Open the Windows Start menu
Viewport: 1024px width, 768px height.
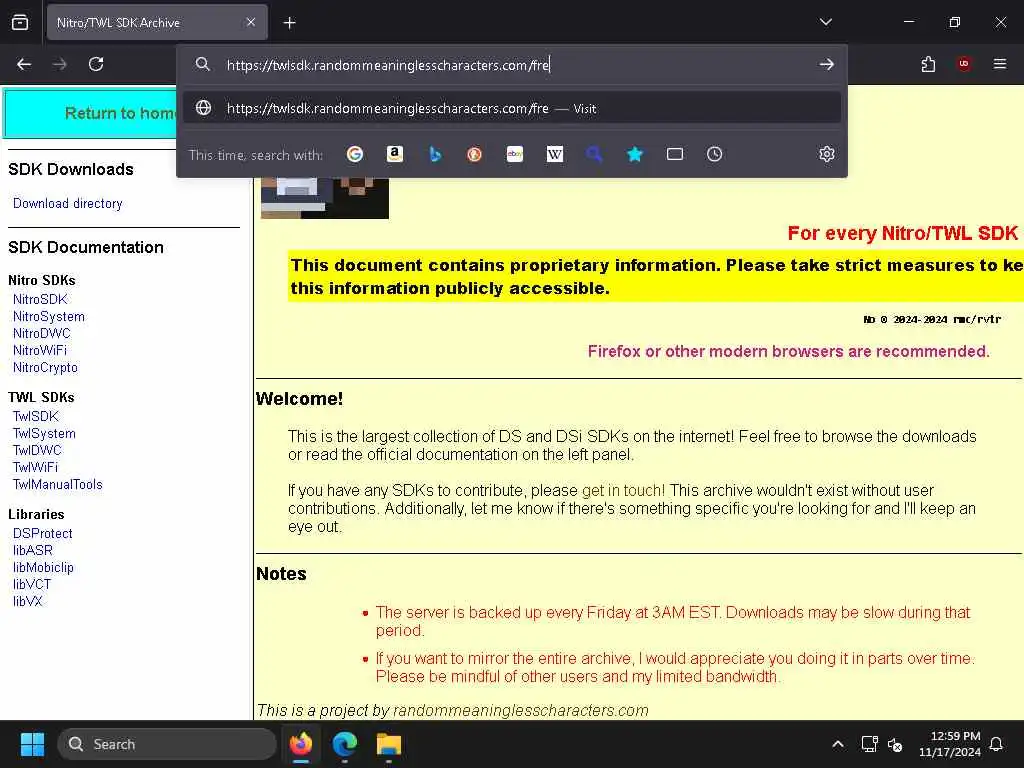32,744
